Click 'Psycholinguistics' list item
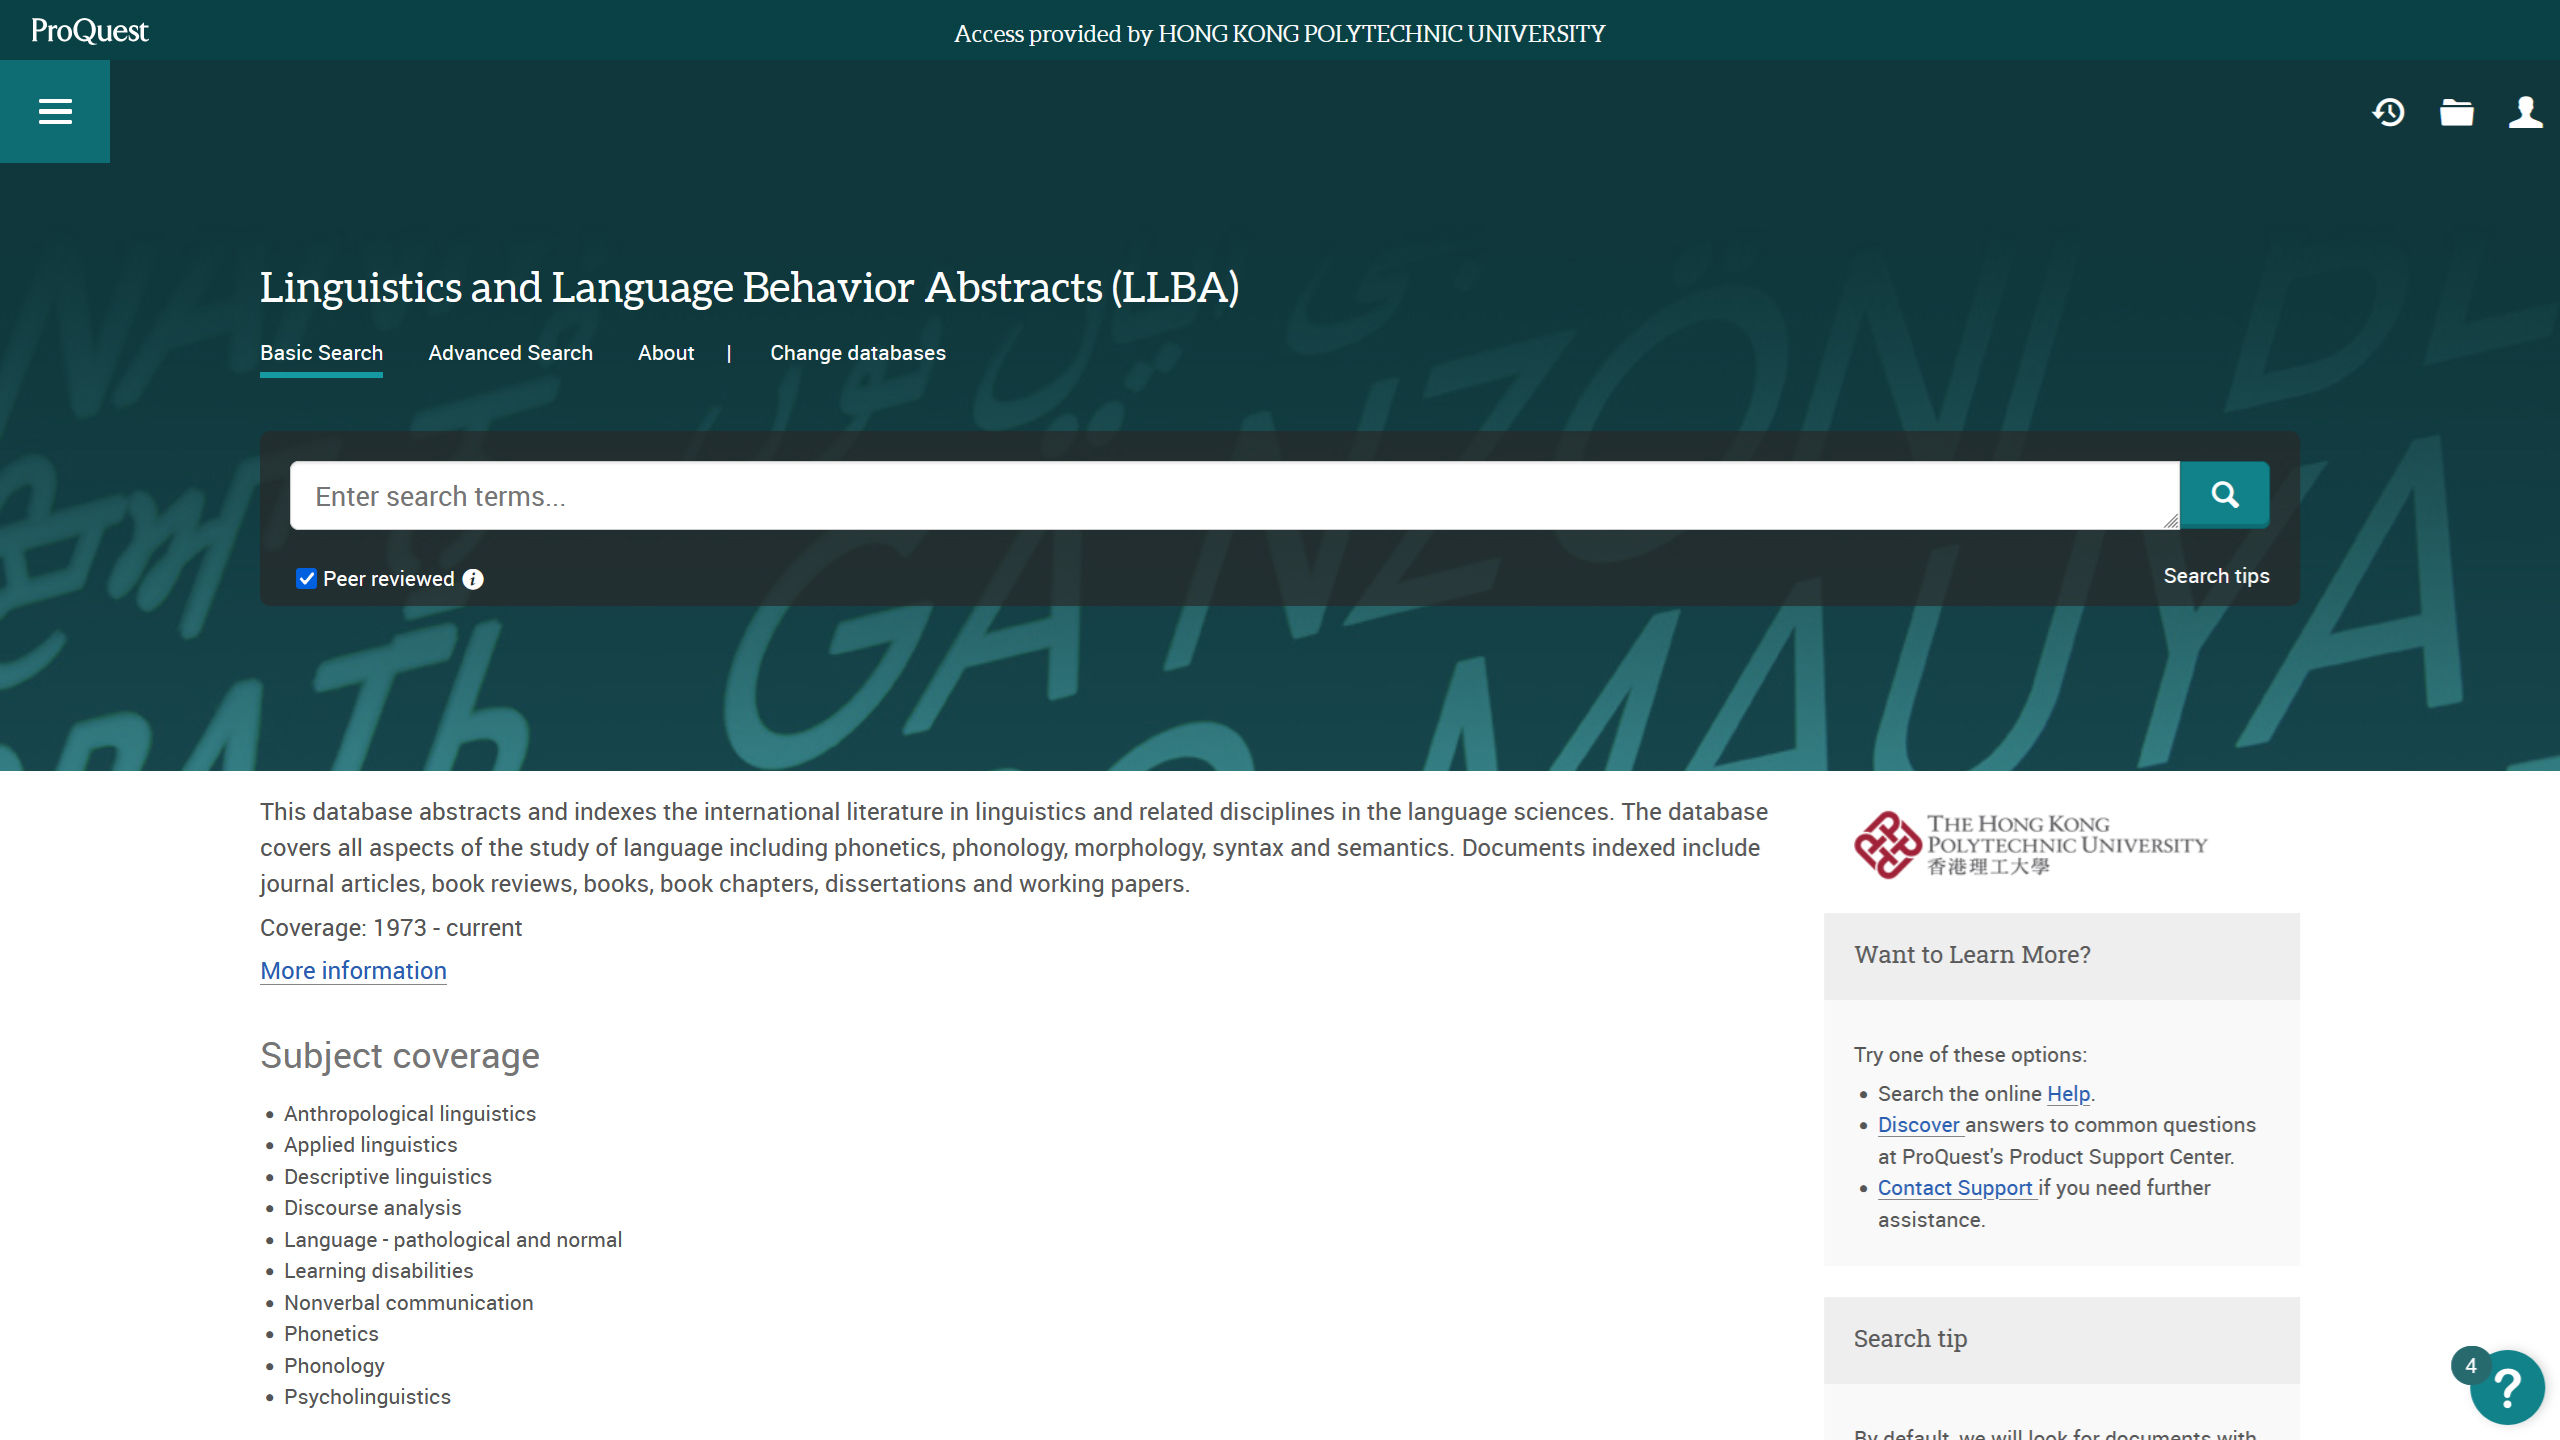2560x1440 pixels. click(367, 1397)
